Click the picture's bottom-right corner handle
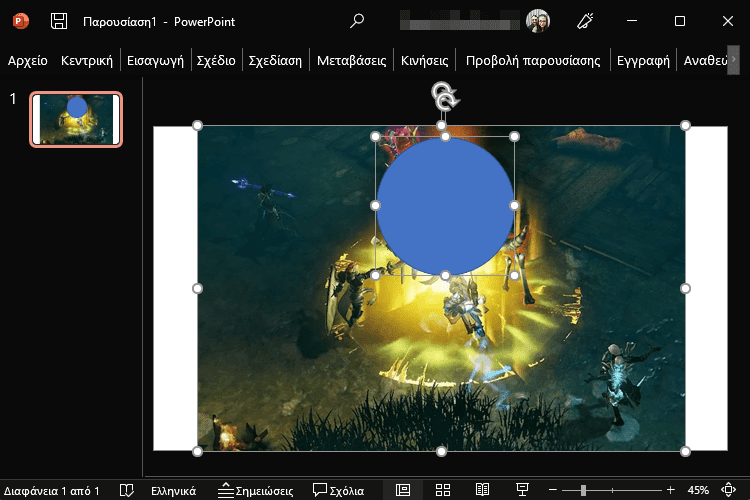The height and width of the screenshot is (500, 750). coord(685,451)
